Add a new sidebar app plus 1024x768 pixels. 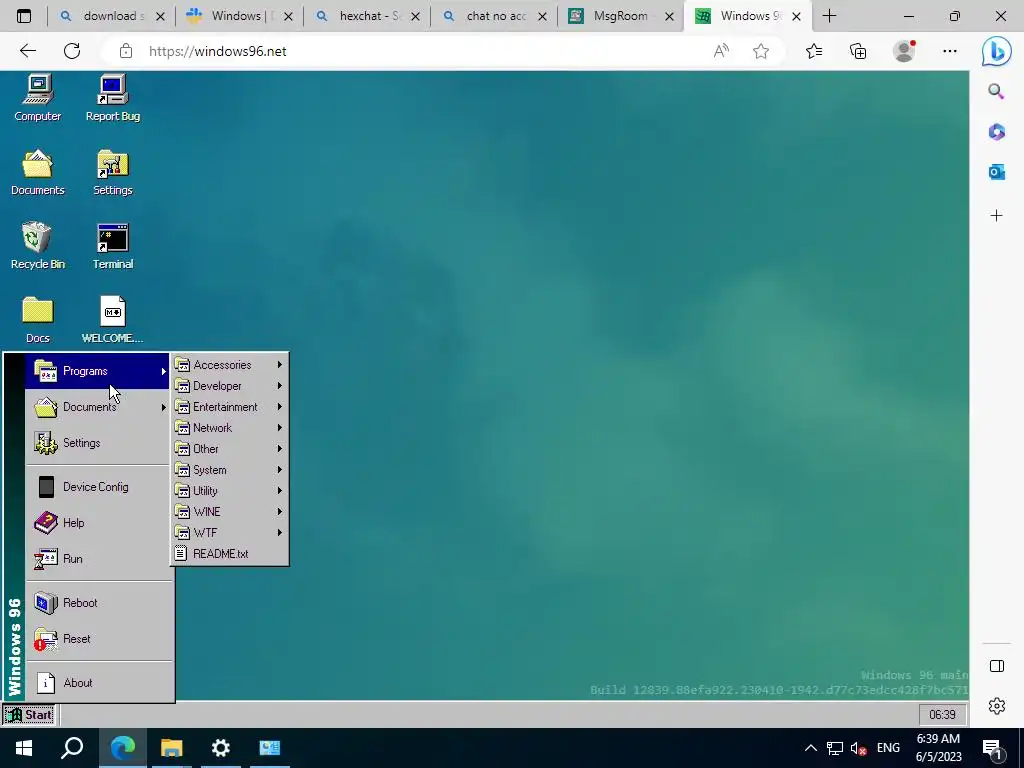996,216
